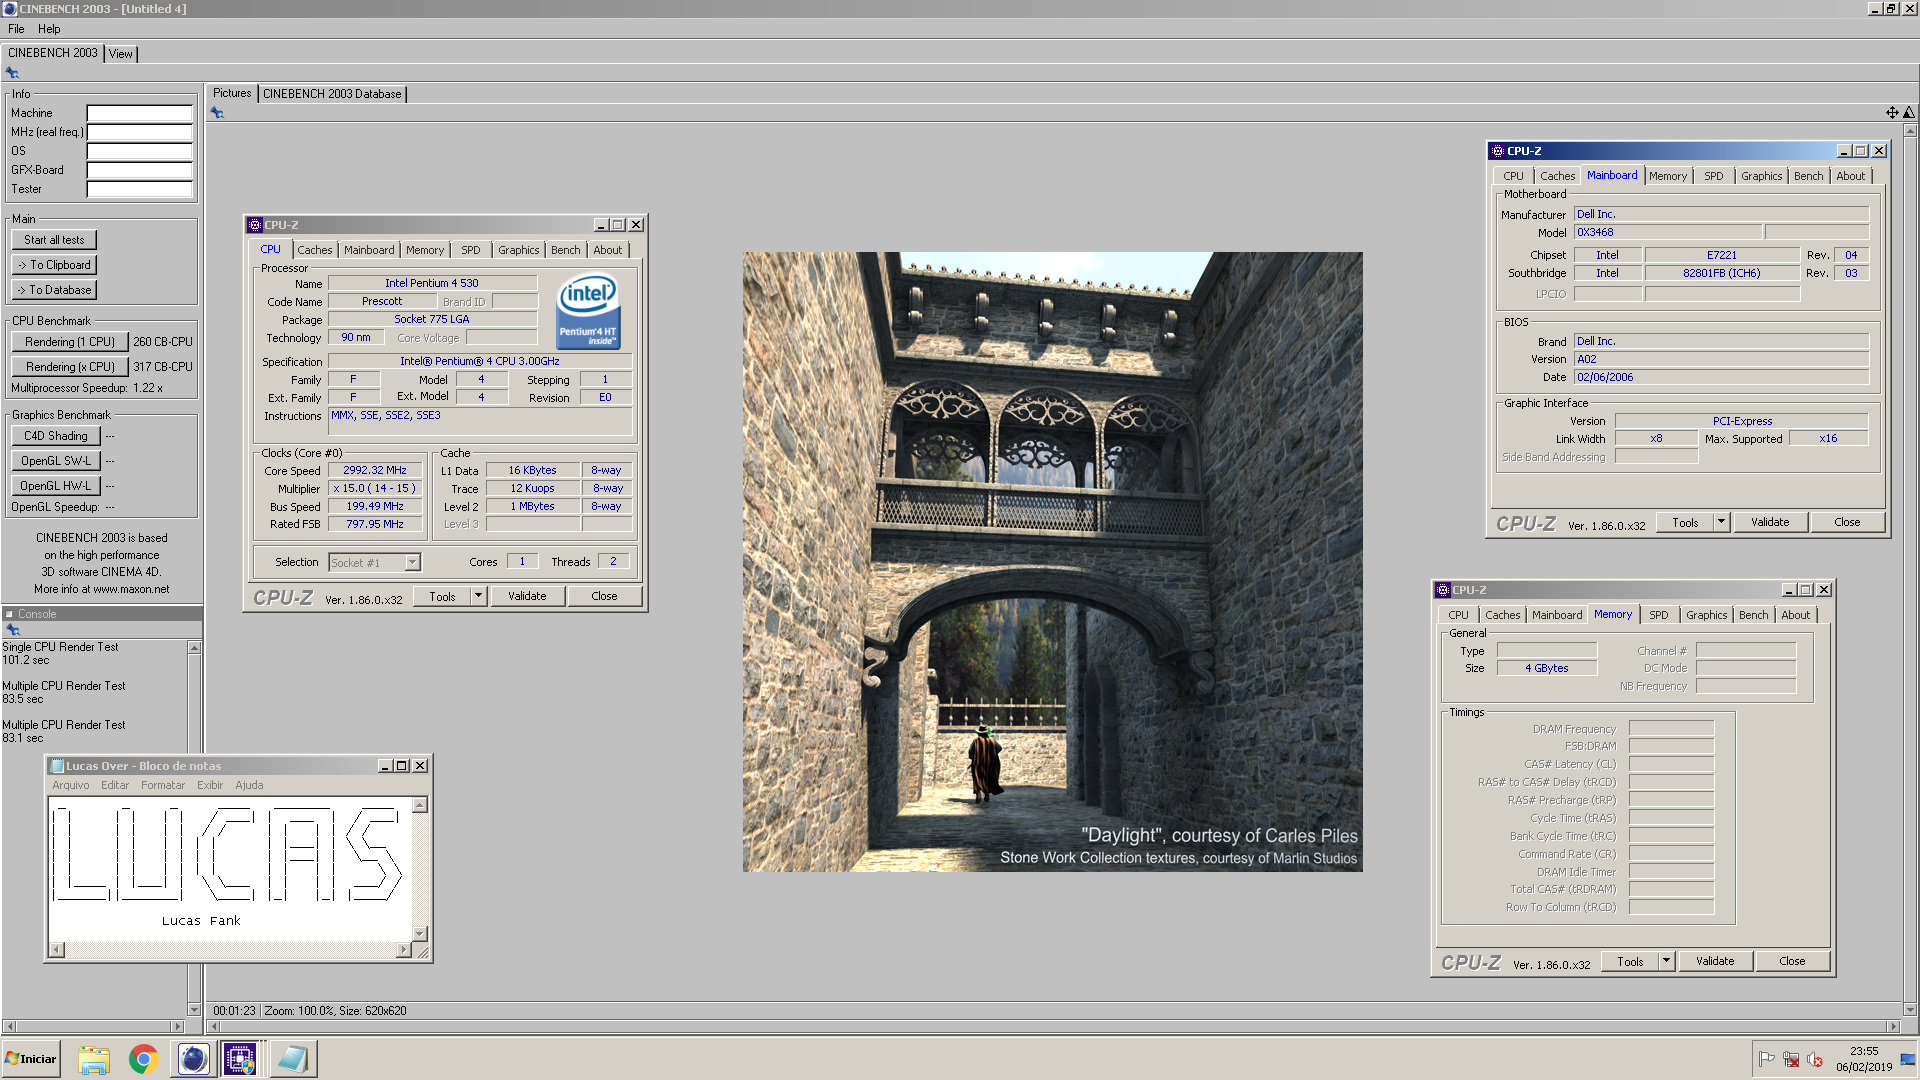The height and width of the screenshot is (1080, 1920).
Task: Run Rendering (x CPU) benchmark
Action: pyautogui.click(x=70, y=367)
